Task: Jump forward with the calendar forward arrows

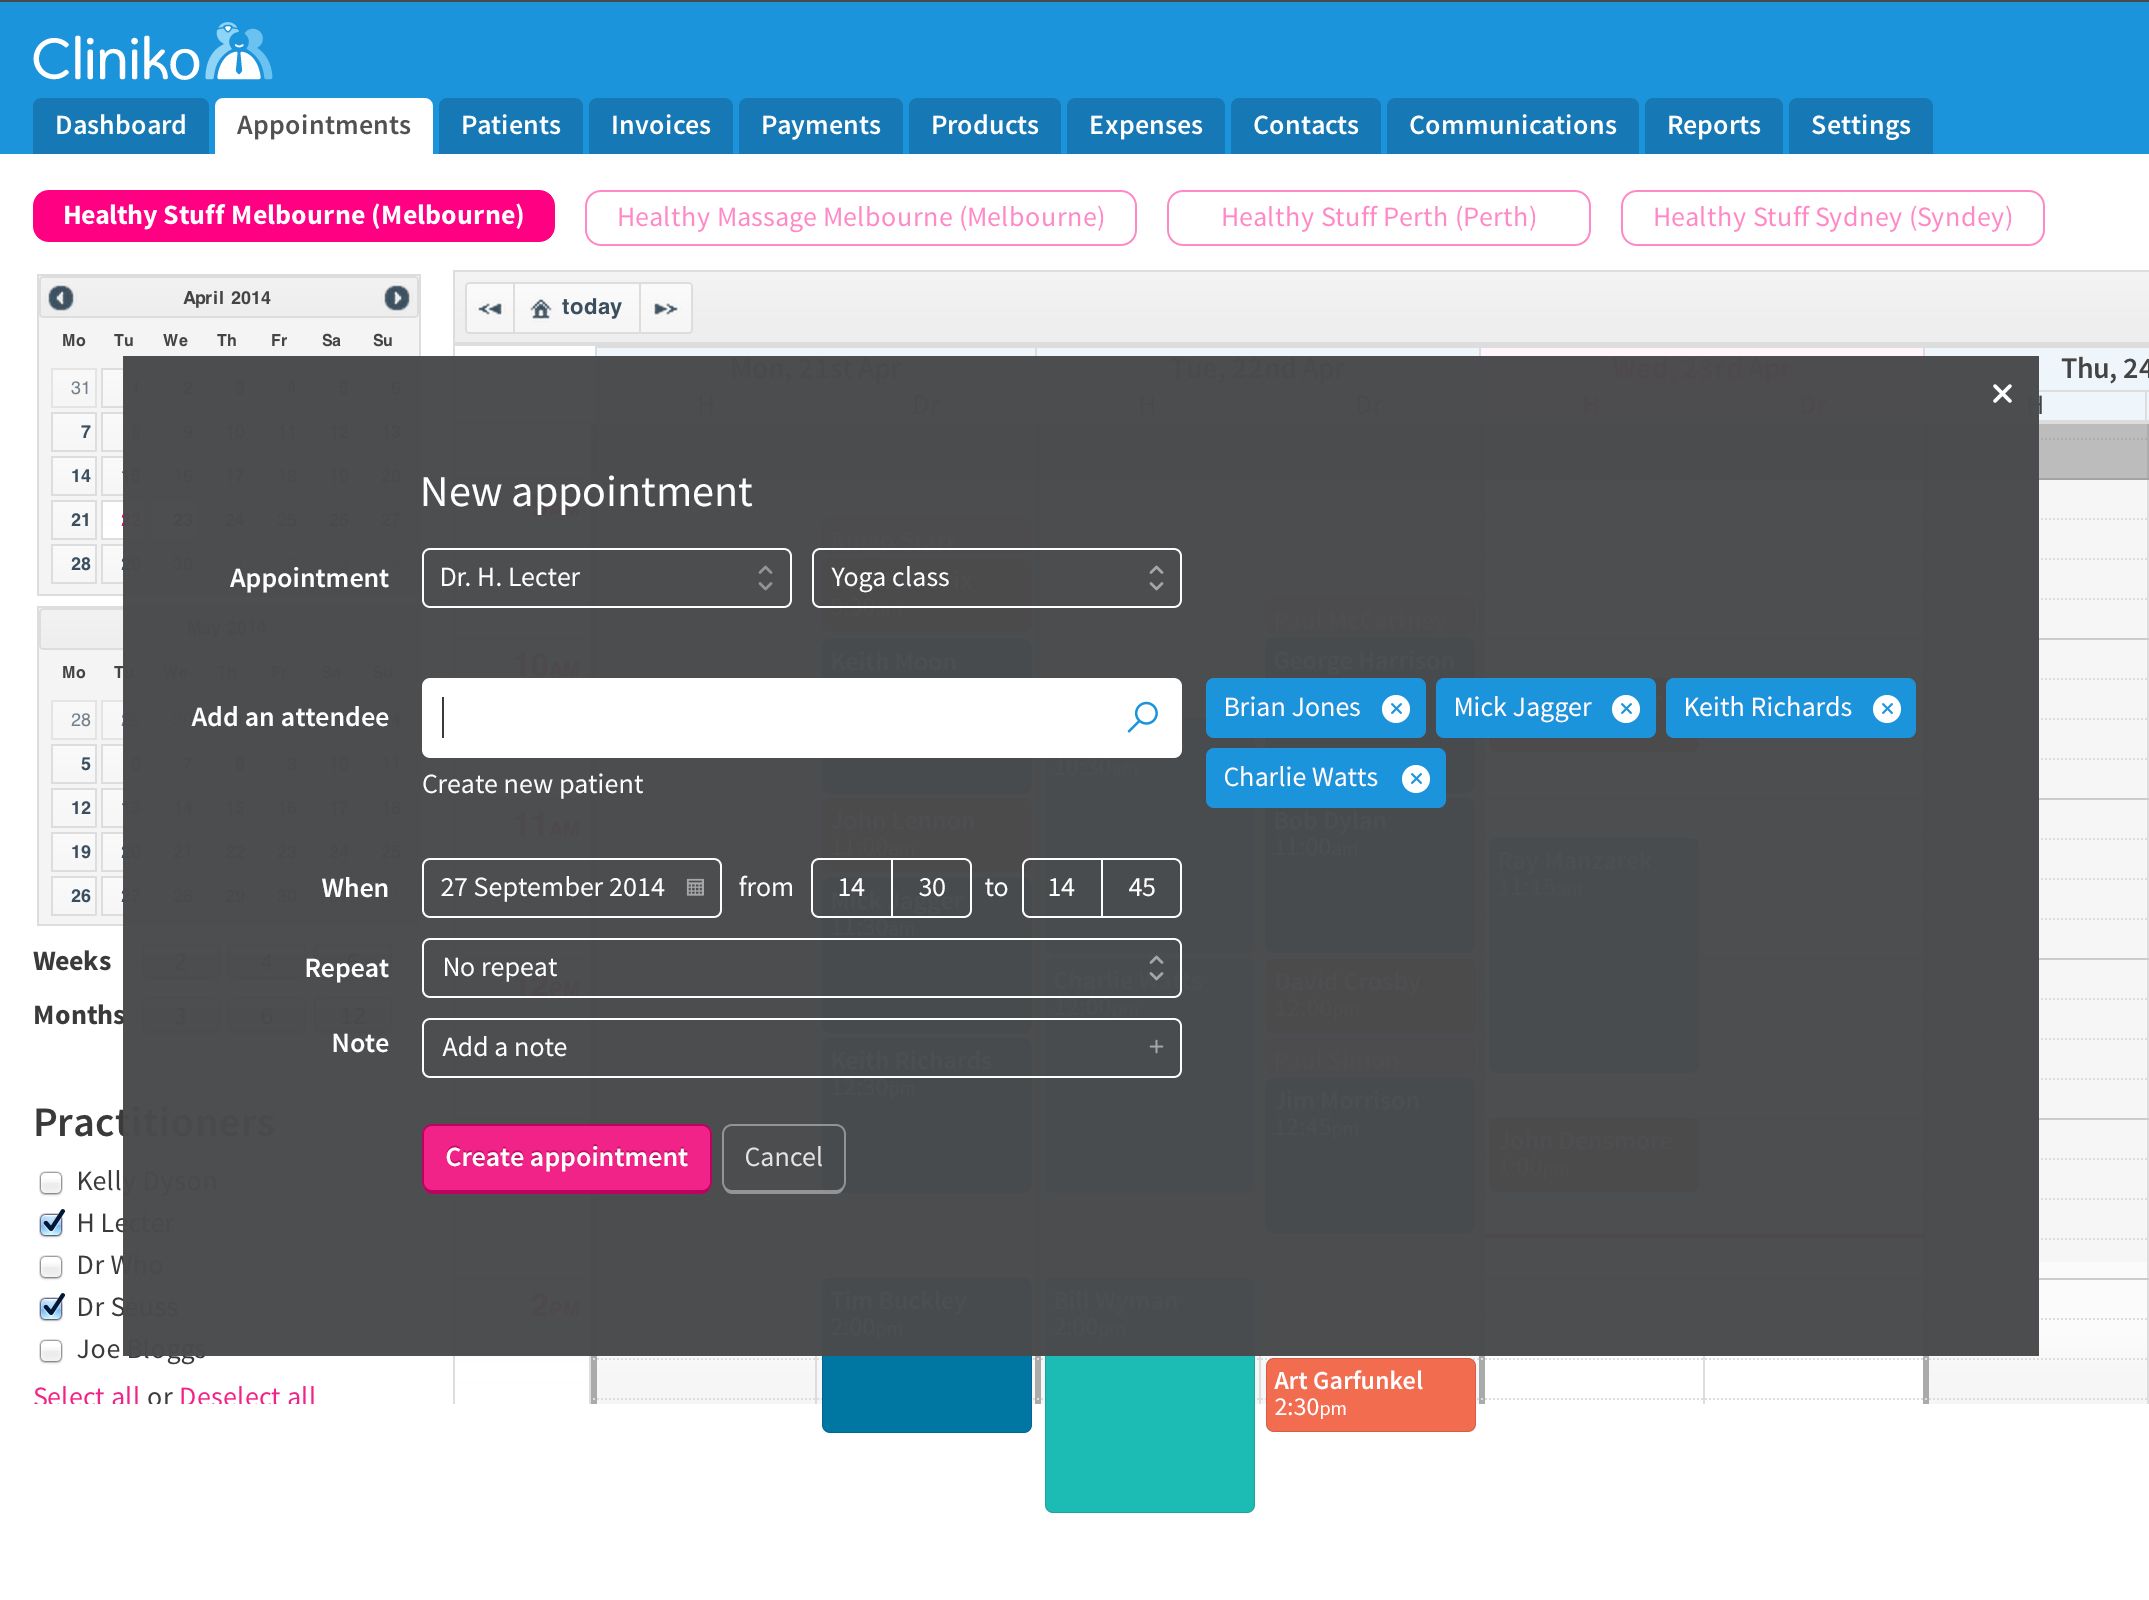Action: (665, 308)
